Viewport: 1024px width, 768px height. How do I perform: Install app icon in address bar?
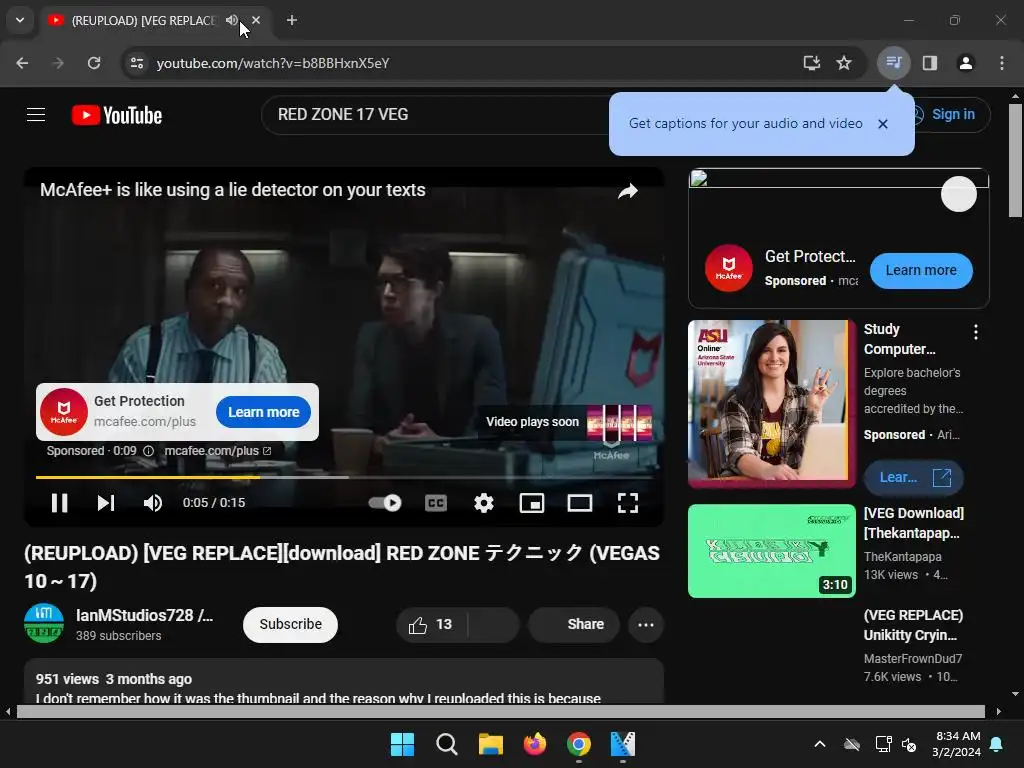coord(811,63)
